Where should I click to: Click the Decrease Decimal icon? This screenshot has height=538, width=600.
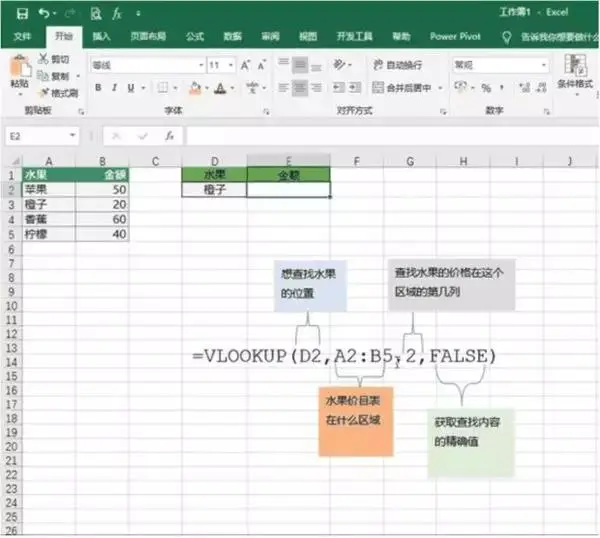(x=541, y=88)
